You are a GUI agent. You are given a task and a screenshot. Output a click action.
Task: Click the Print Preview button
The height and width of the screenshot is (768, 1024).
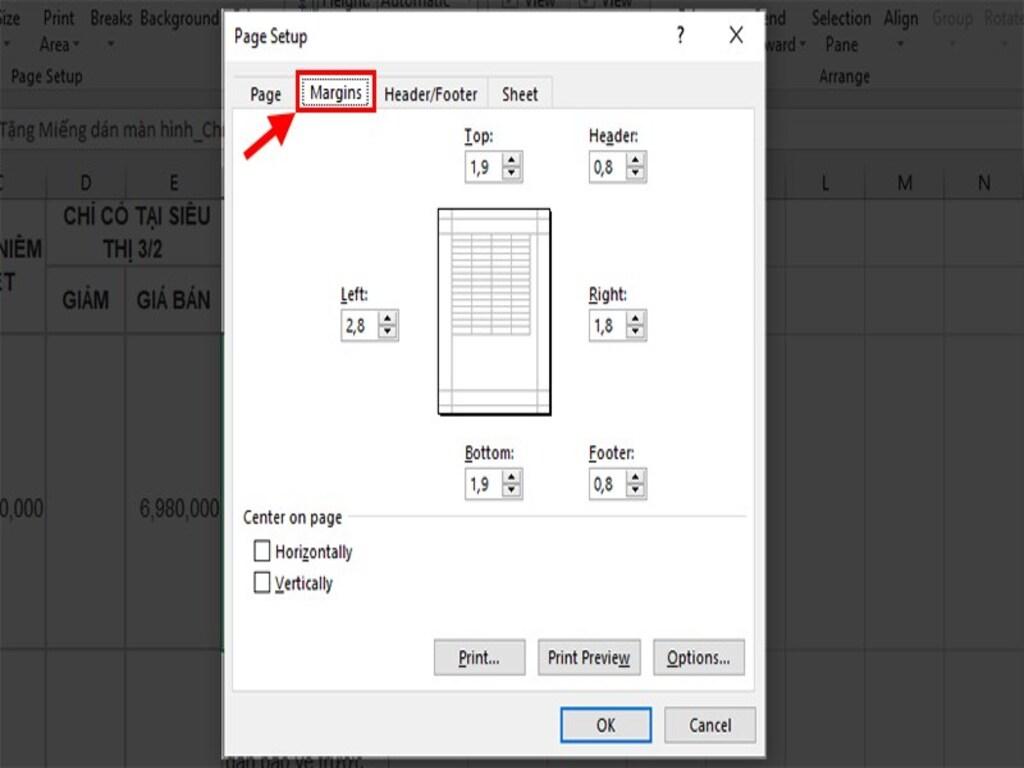(589, 657)
